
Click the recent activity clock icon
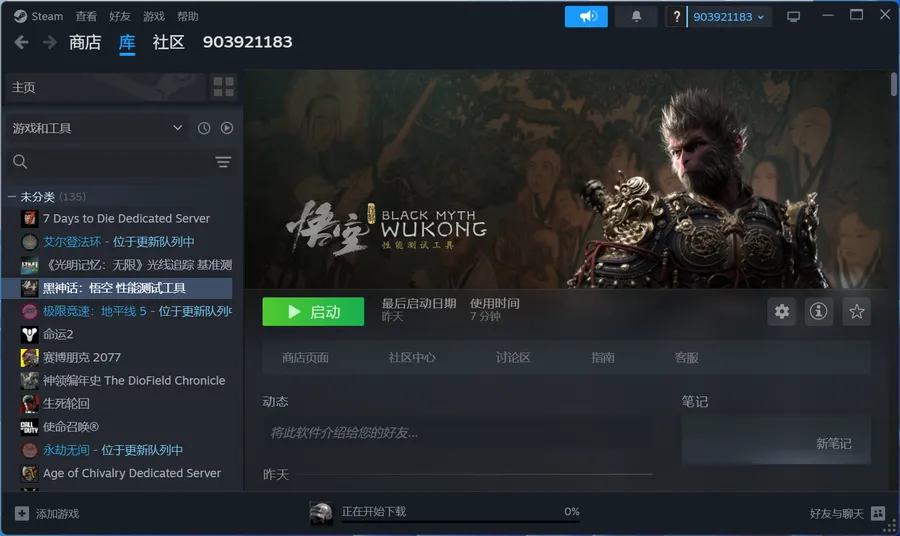[x=204, y=128]
